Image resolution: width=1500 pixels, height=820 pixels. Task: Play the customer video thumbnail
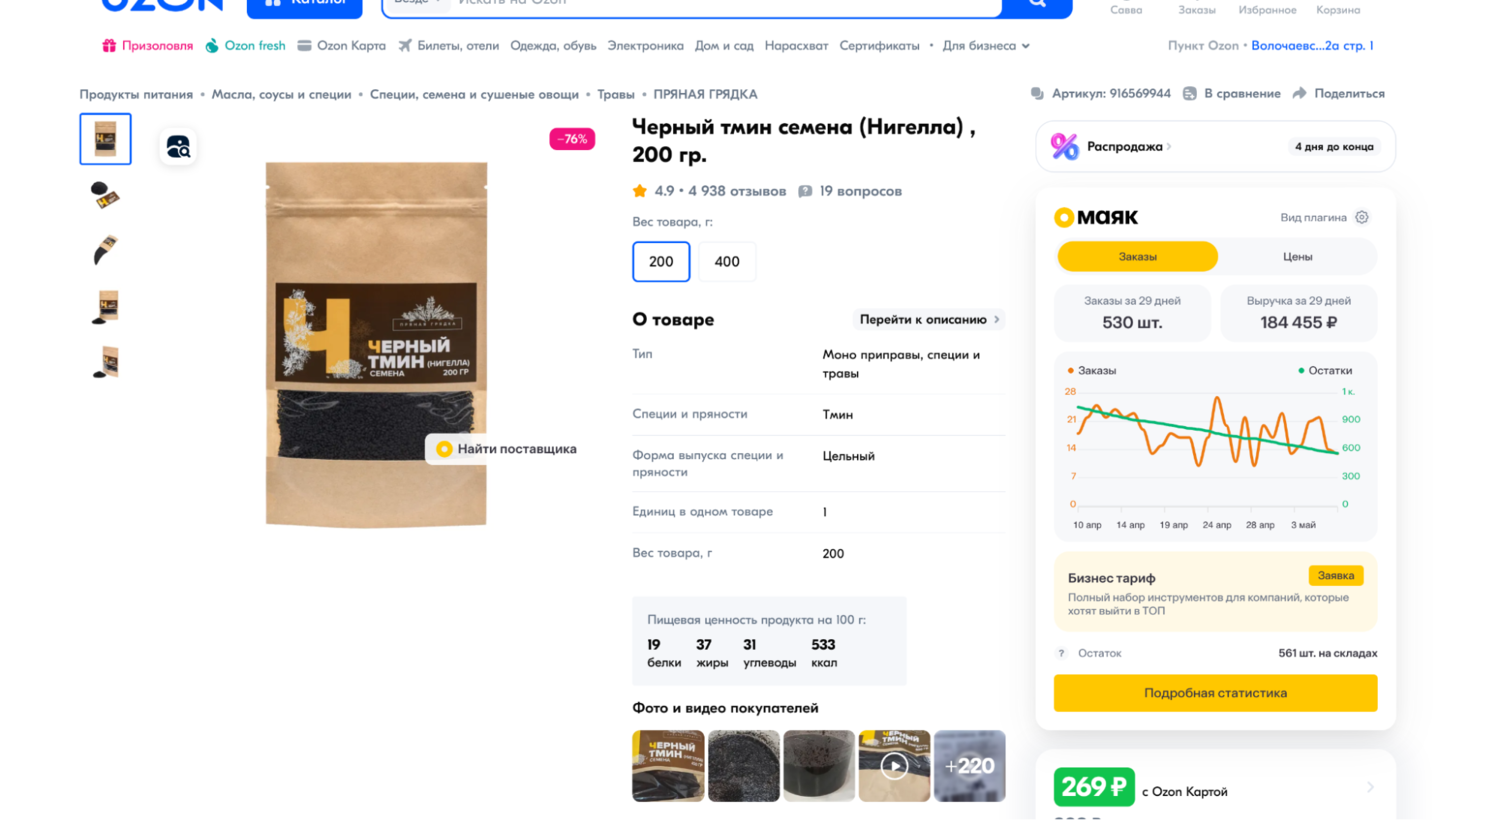894,766
